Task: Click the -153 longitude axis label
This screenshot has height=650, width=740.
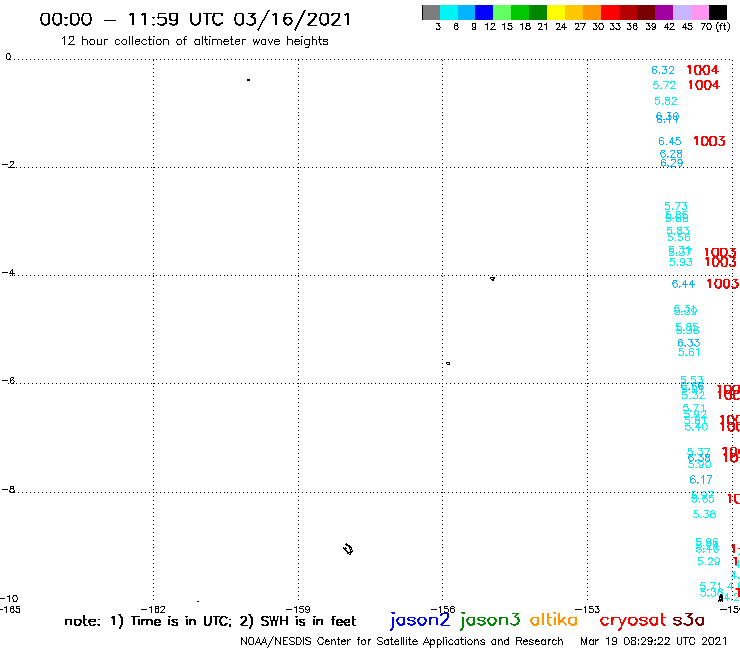Action: (588, 609)
